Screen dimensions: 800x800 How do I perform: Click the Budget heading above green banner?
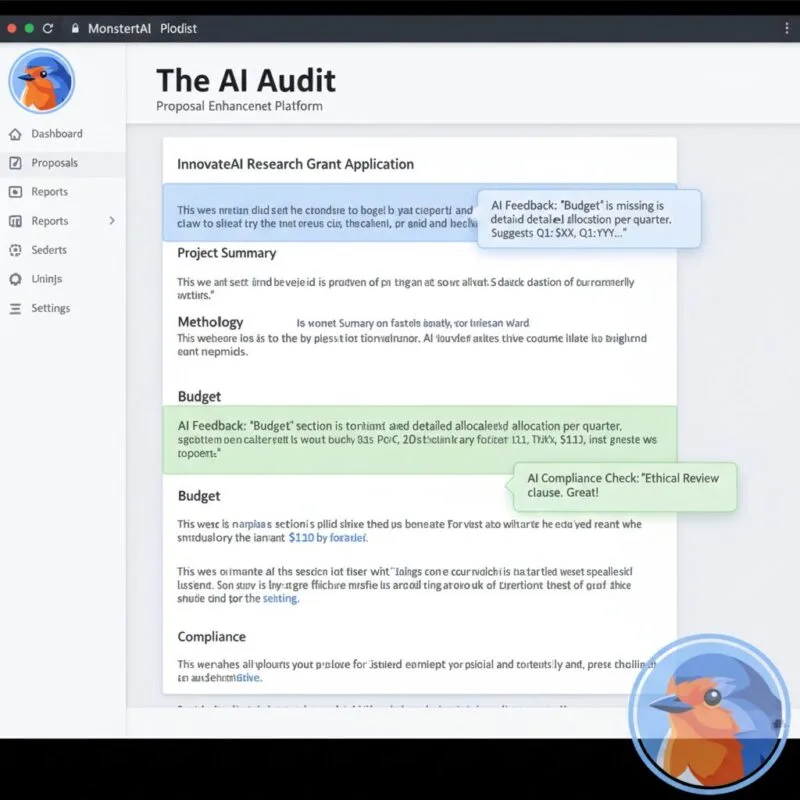[x=199, y=396]
